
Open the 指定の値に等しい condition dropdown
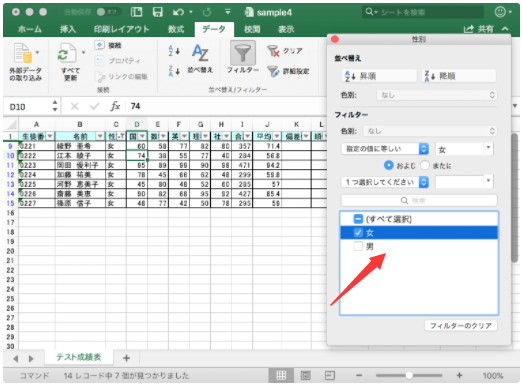point(385,149)
